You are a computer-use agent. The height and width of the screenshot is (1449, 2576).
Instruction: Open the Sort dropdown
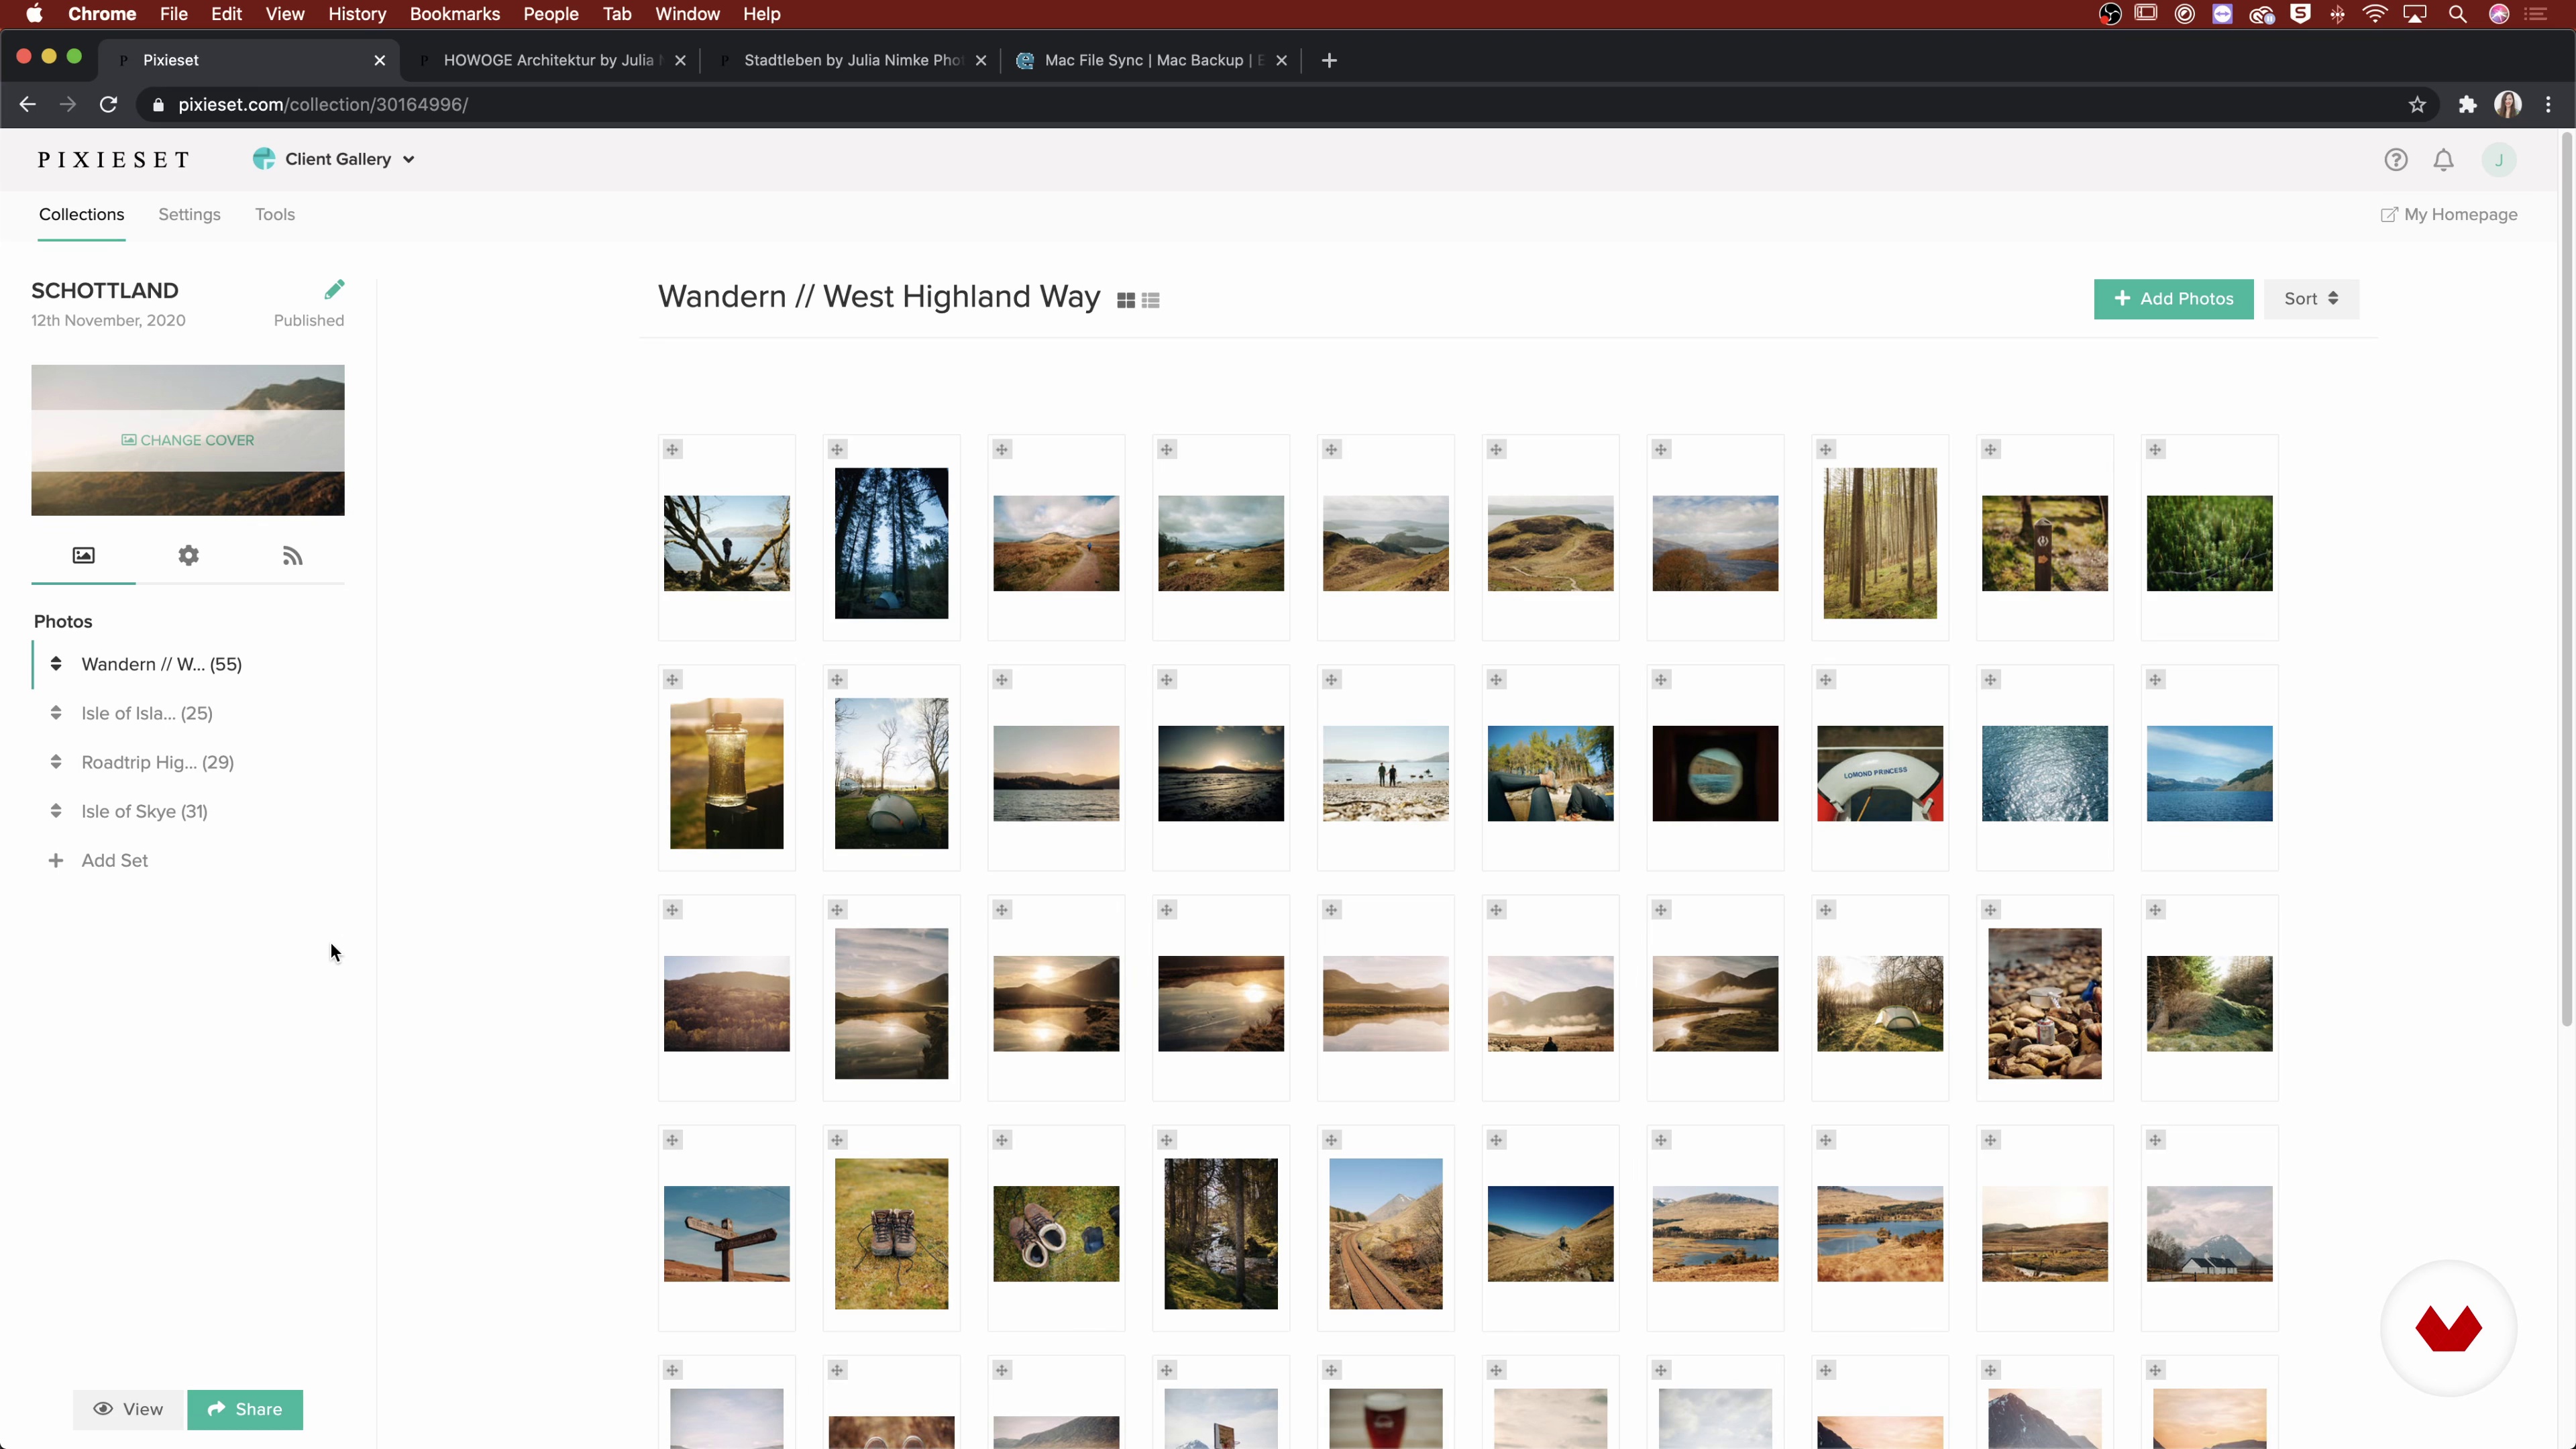(x=2311, y=299)
